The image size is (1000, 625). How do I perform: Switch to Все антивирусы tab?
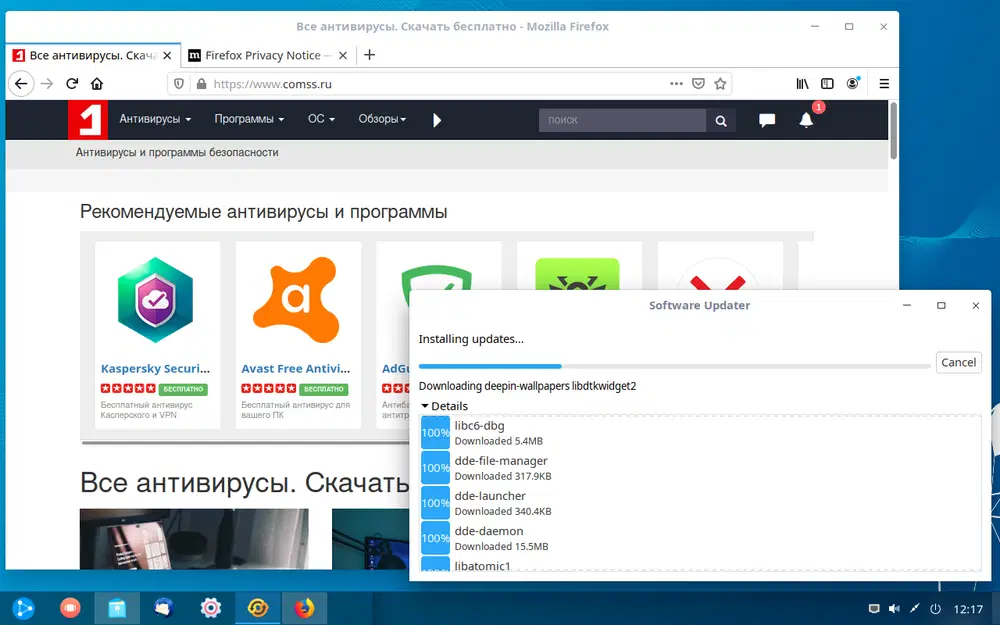point(92,55)
